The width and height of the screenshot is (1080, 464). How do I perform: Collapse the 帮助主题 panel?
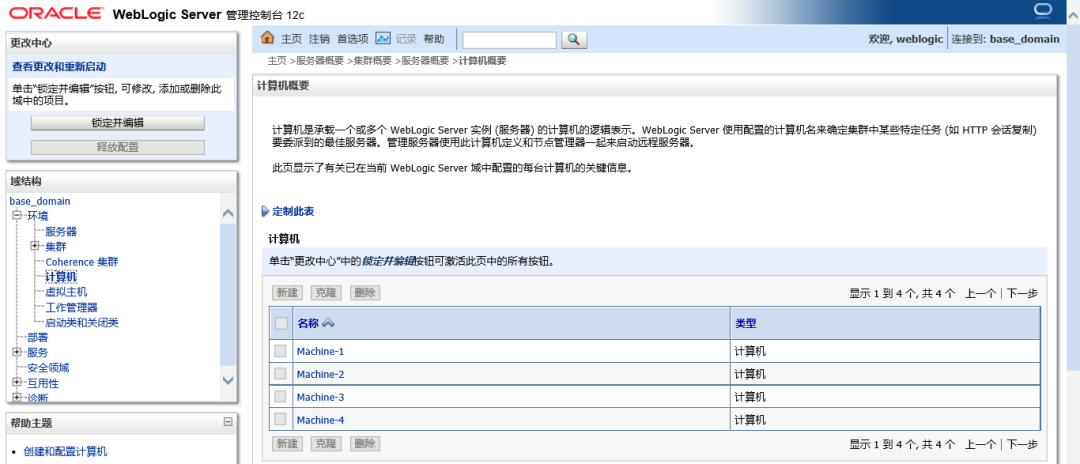pyautogui.click(x=228, y=422)
